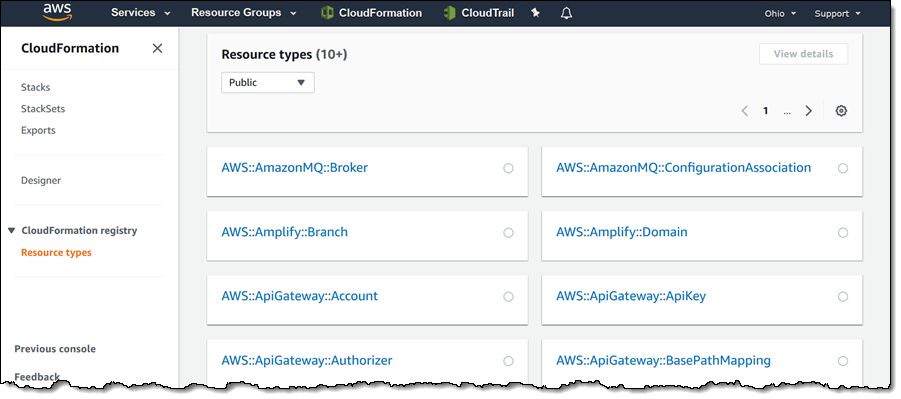The height and width of the screenshot is (399, 901).
Task: Open table preferences gear icon
Action: (x=841, y=111)
